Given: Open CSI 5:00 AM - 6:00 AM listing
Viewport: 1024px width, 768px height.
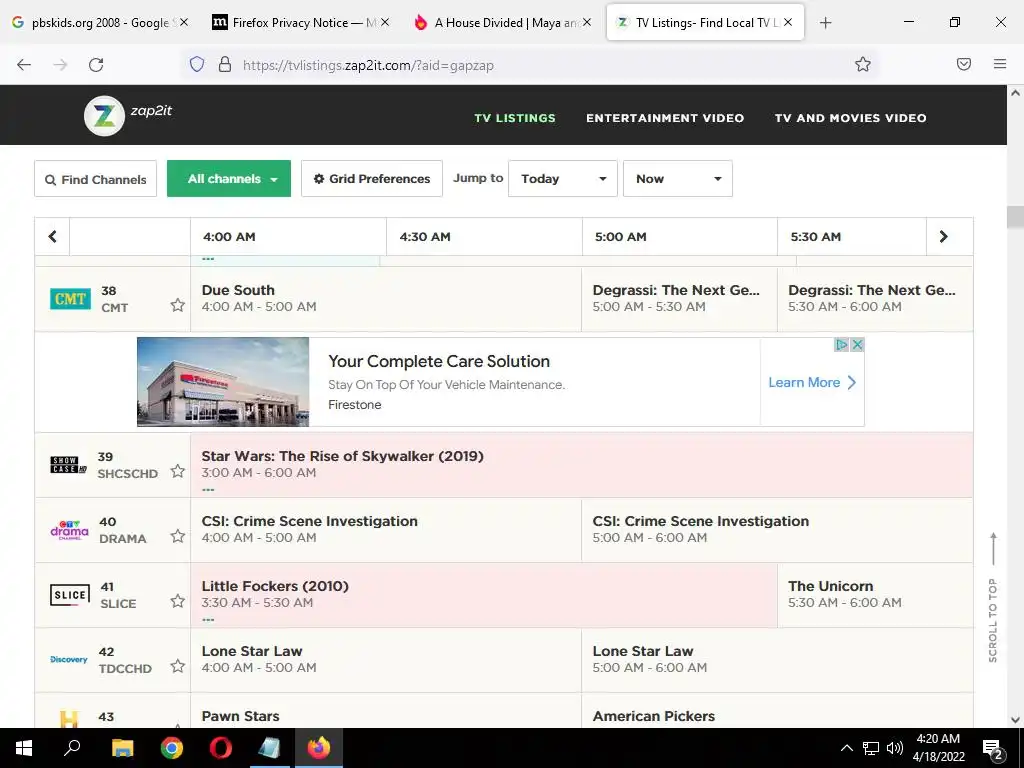Looking at the screenshot, I should [777, 530].
